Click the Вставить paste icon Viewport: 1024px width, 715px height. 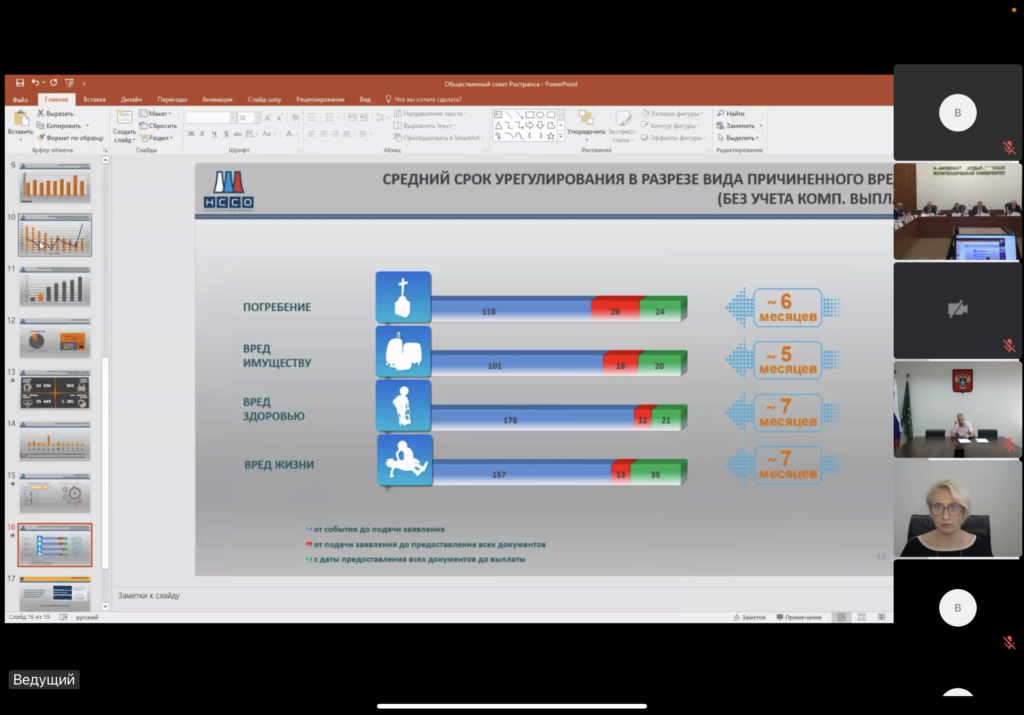21,118
